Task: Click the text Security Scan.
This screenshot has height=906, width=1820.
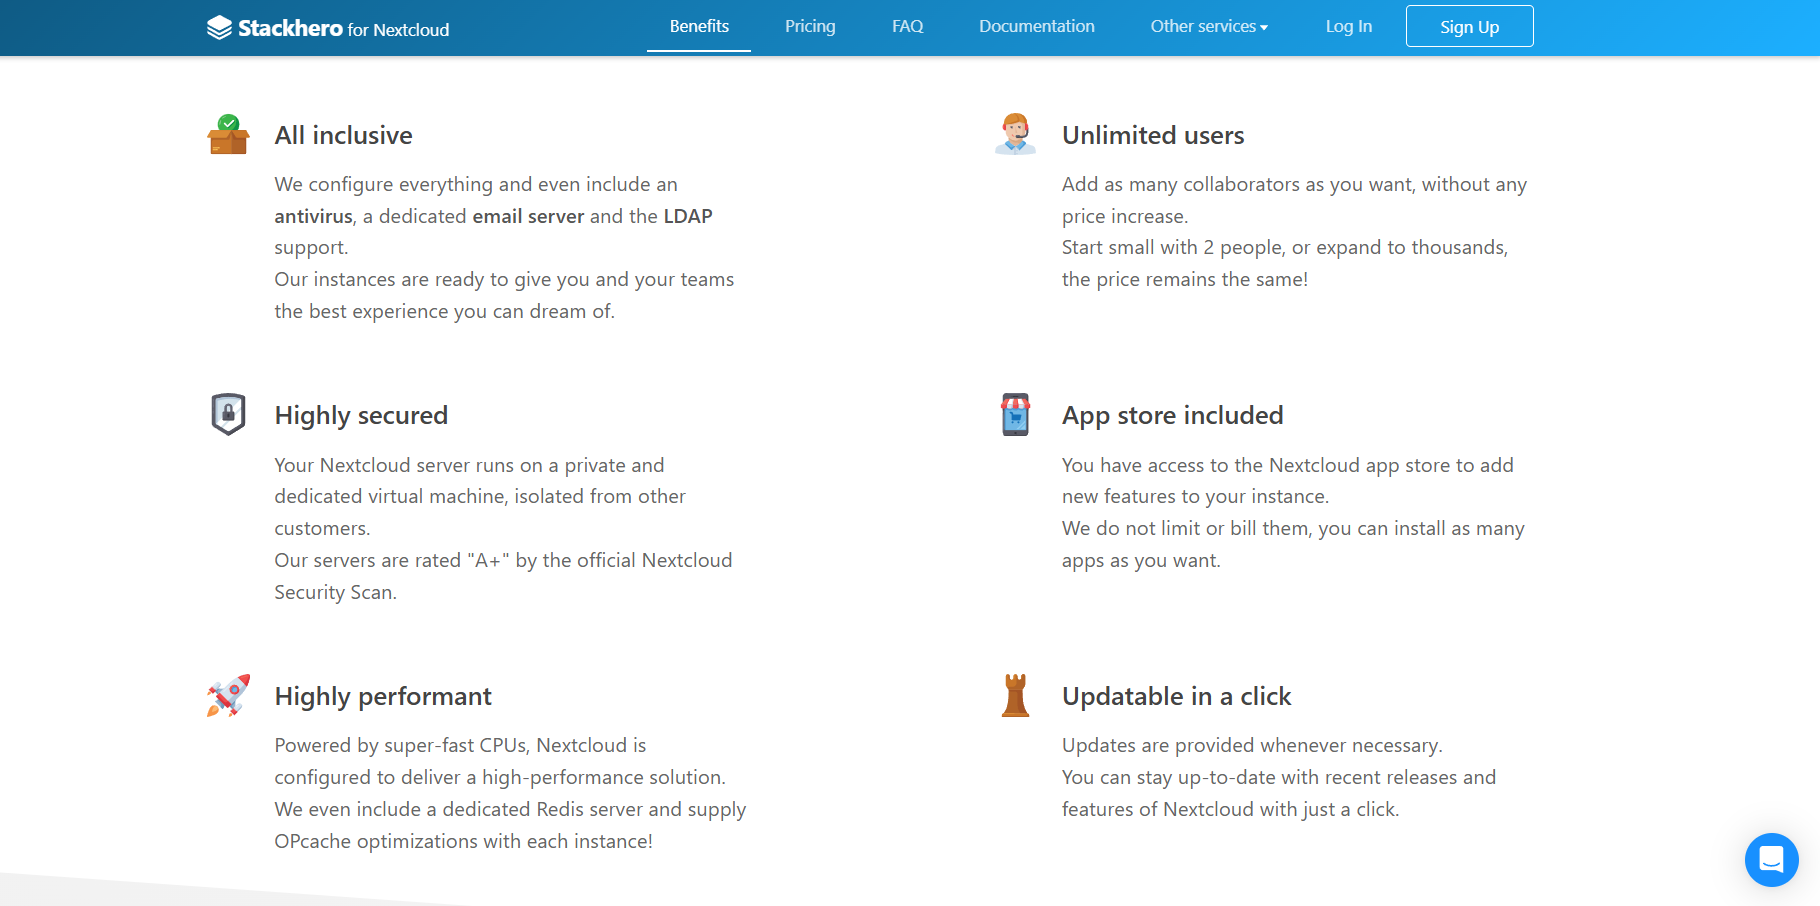Action: tap(334, 592)
